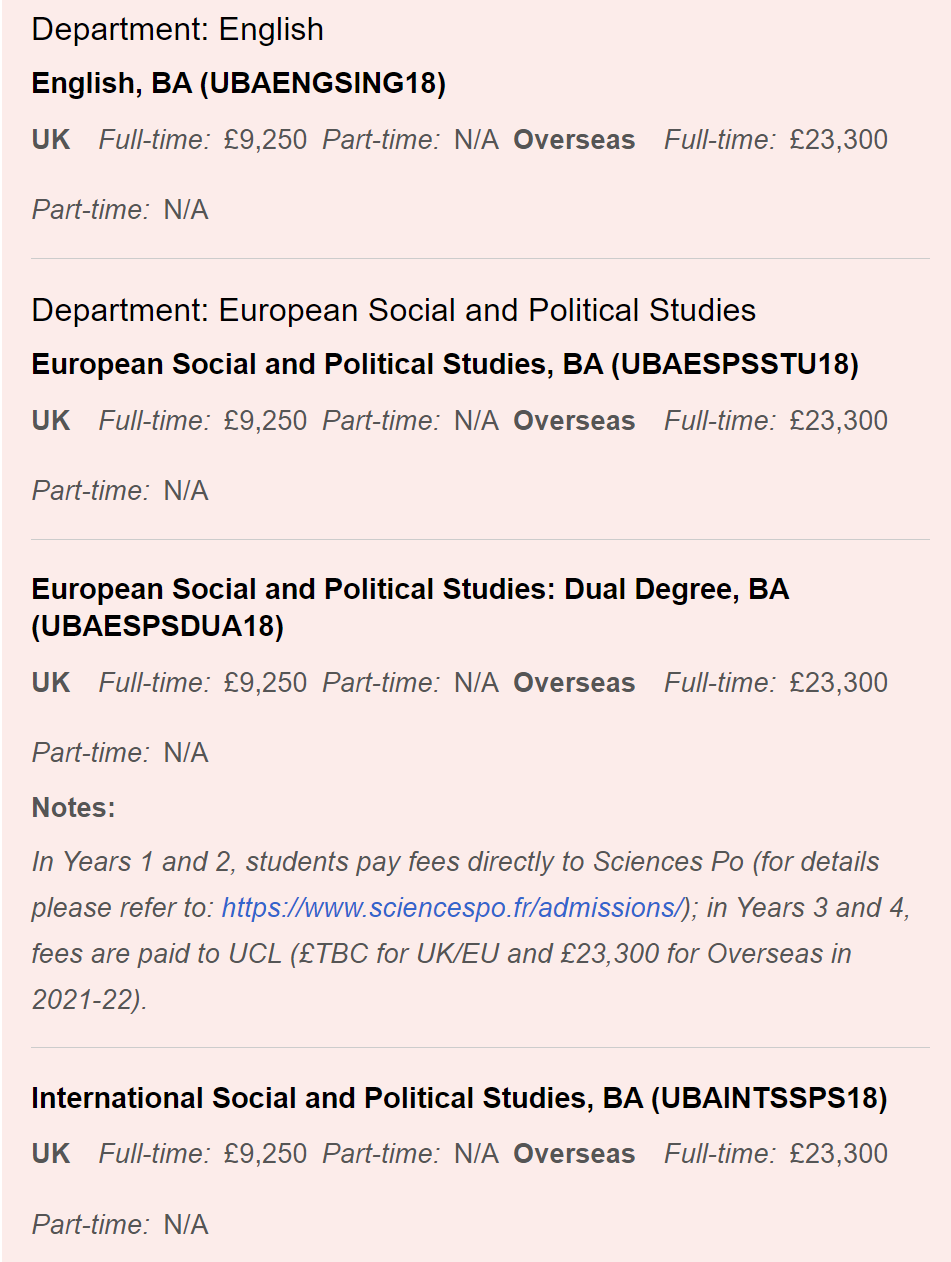The height and width of the screenshot is (1262, 951).
Task: Click Overseas £23,300 for European Social Political Studies BA
Action: [838, 421]
